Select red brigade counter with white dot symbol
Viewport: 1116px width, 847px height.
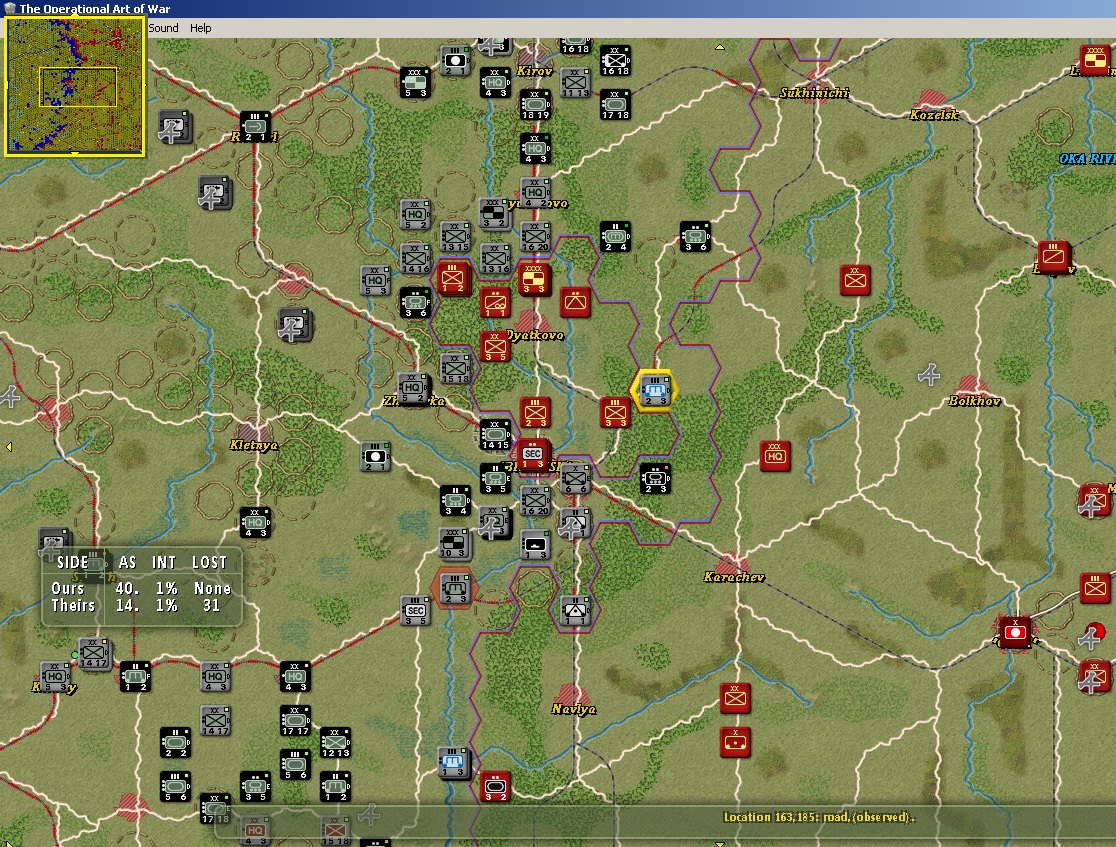point(1016,632)
